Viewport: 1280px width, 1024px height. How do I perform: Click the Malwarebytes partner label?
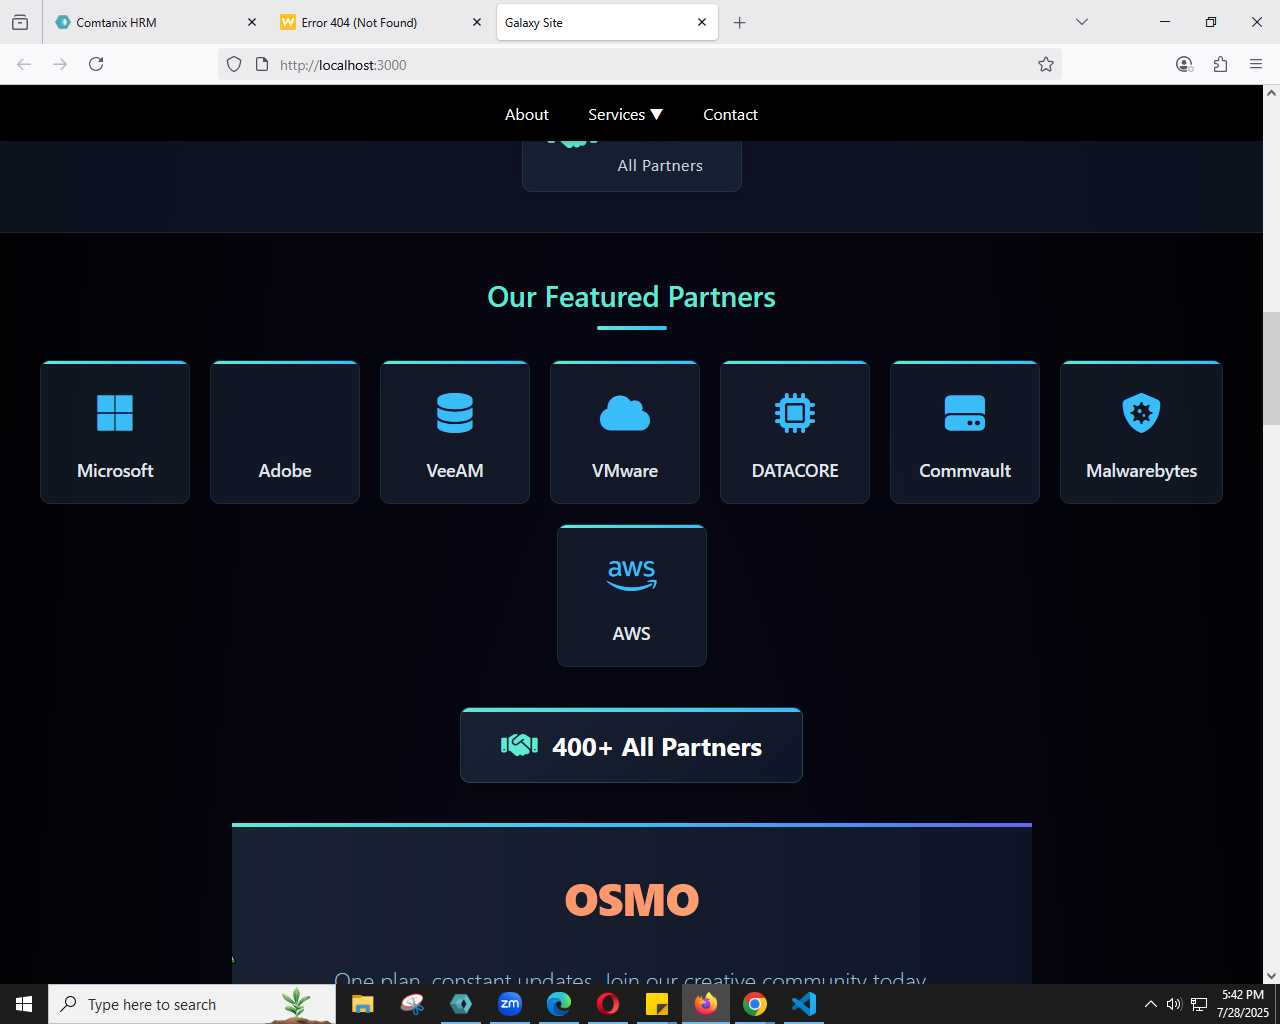1141,471
